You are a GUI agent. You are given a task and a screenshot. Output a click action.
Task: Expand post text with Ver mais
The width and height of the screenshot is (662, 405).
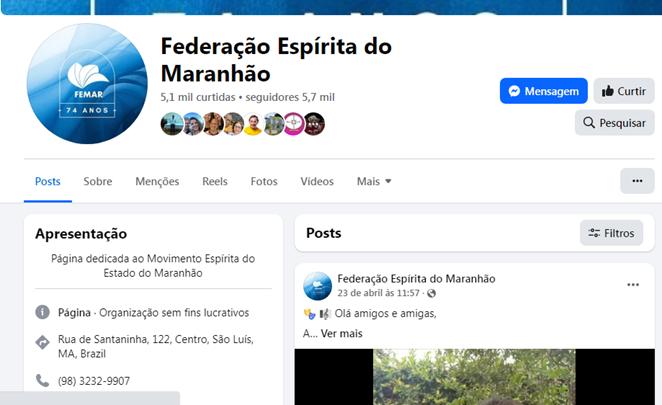tap(342, 333)
